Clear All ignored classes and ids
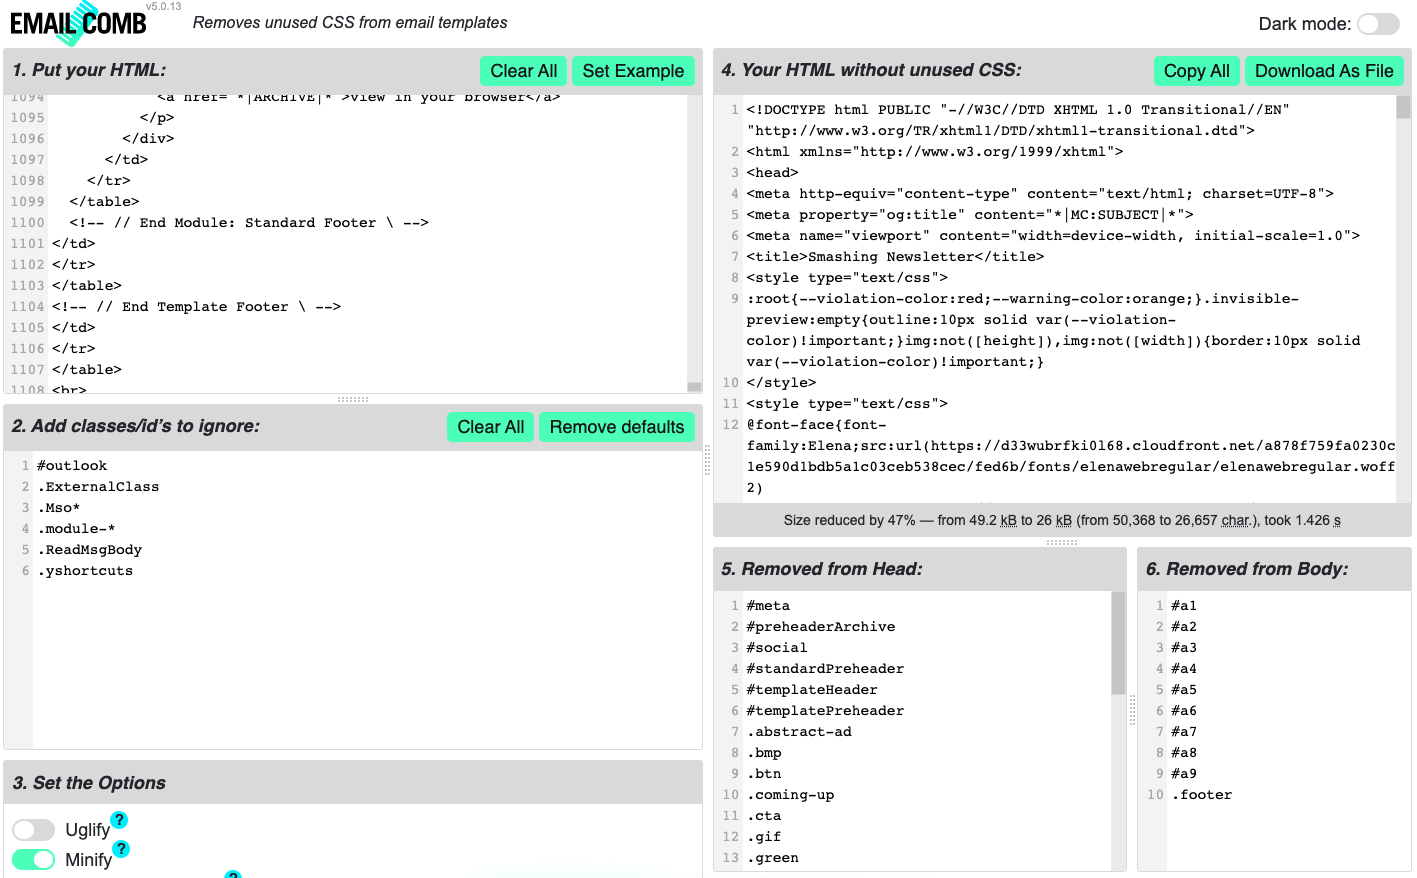This screenshot has height=878, width=1417. (x=490, y=427)
